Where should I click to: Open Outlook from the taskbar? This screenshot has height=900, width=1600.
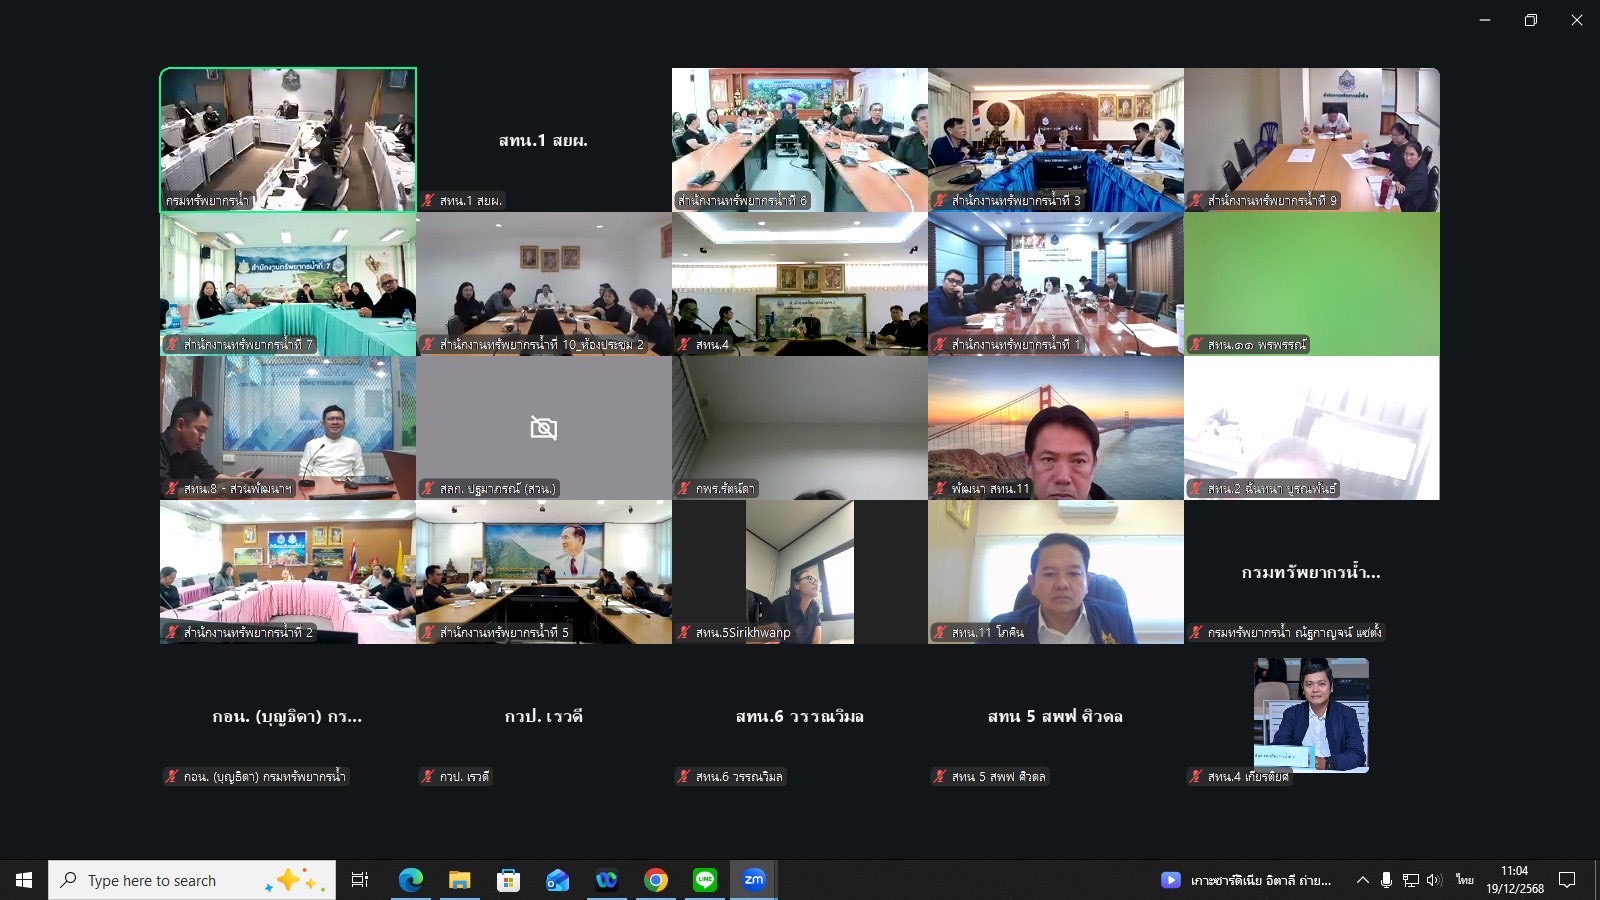[557, 880]
